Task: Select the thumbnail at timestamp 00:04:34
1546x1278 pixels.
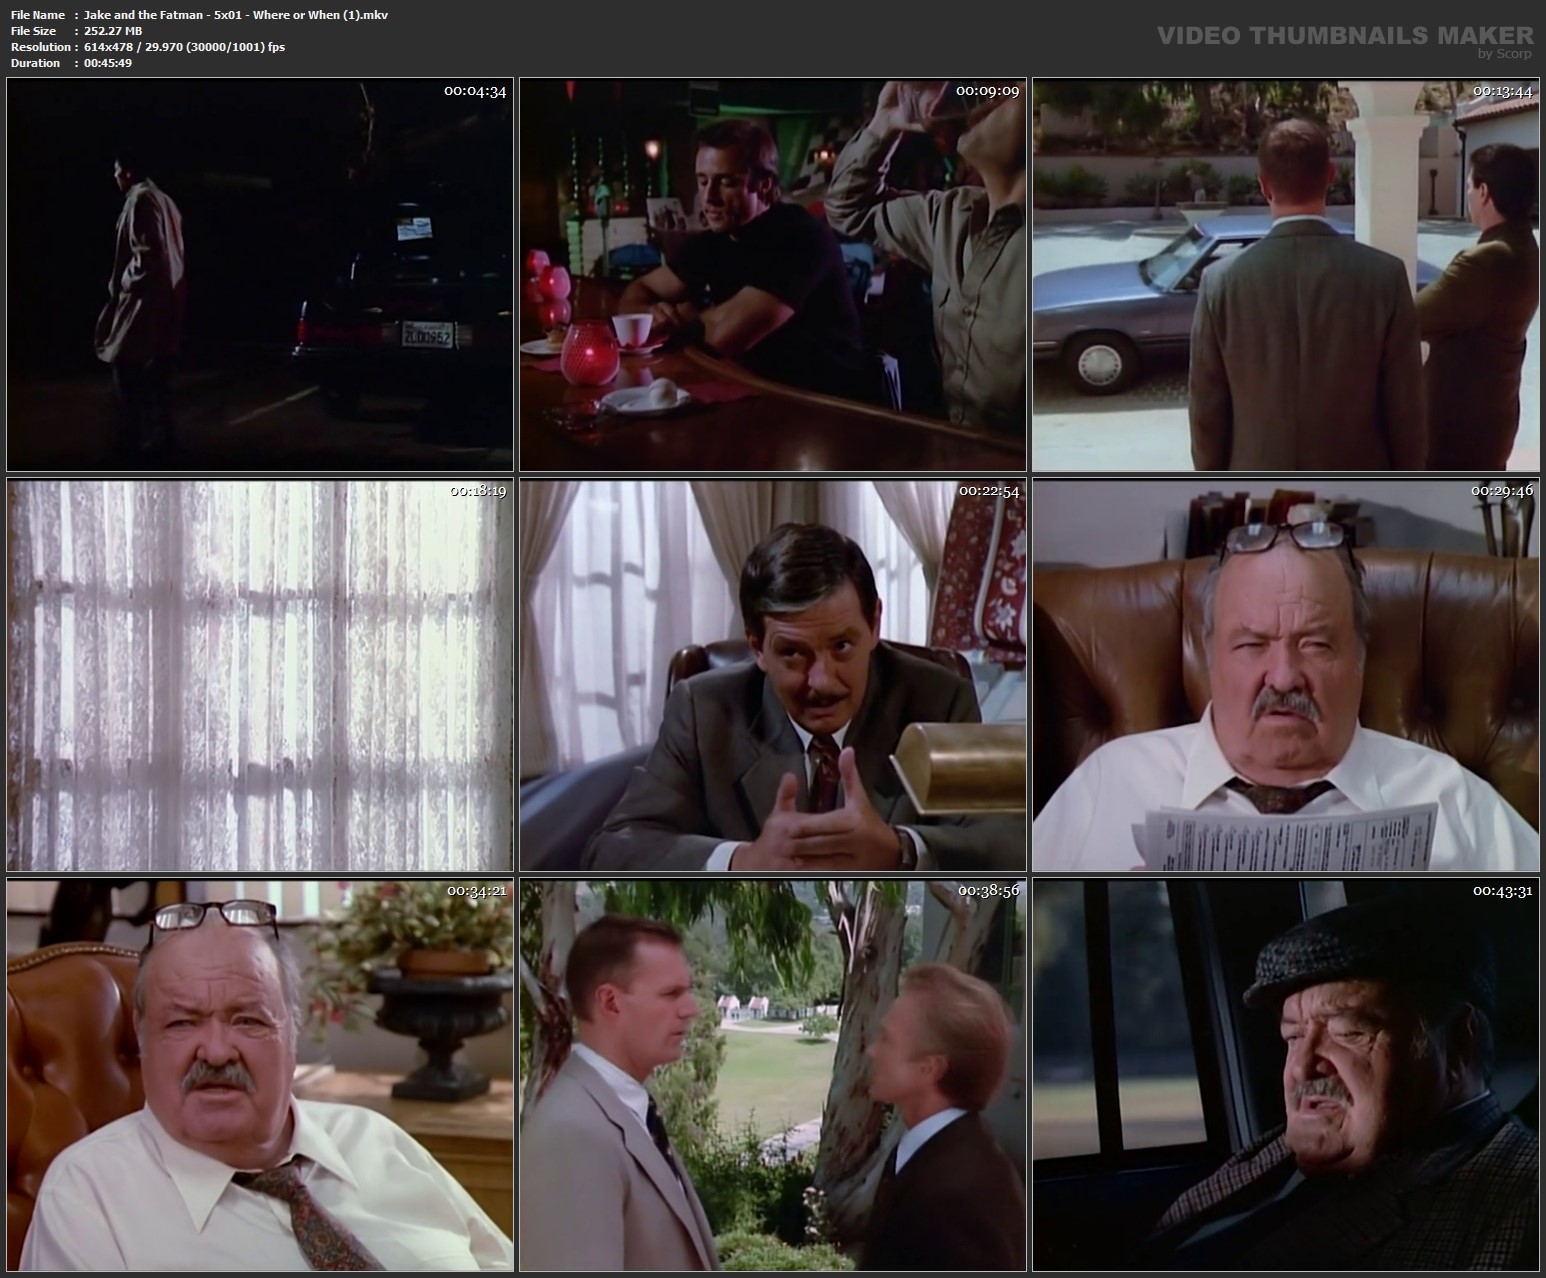Action: (x=260, y=275)
